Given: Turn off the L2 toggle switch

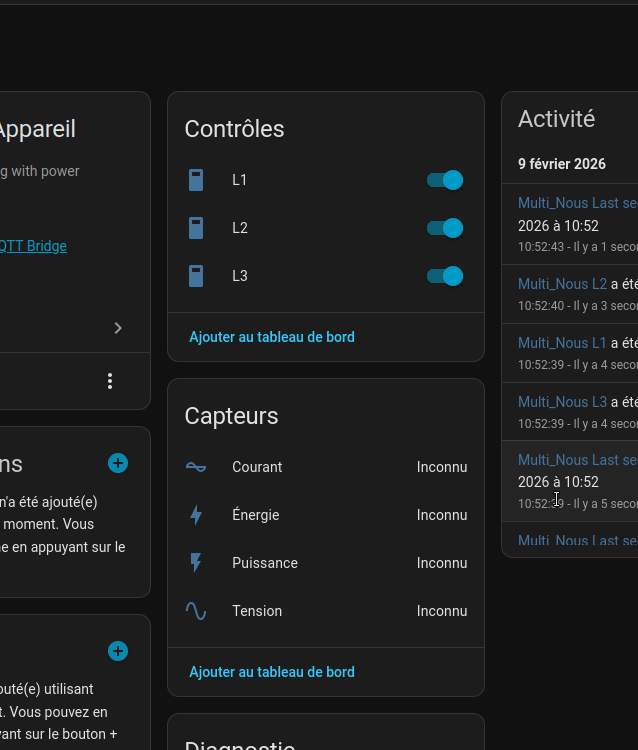Looking at the screenshot, I should click(445, 228).
